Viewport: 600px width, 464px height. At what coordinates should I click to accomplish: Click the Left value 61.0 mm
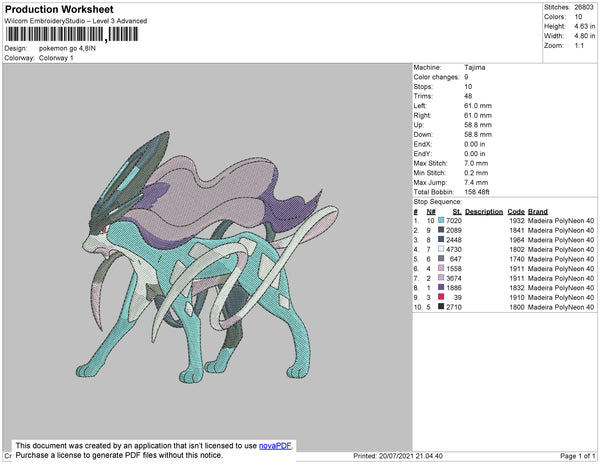[x=478, y=106]
